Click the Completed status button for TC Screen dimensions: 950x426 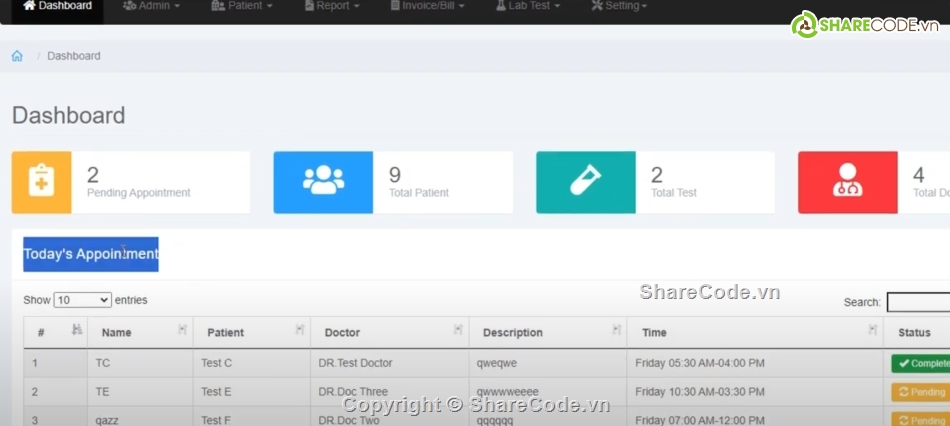[921, 364]
